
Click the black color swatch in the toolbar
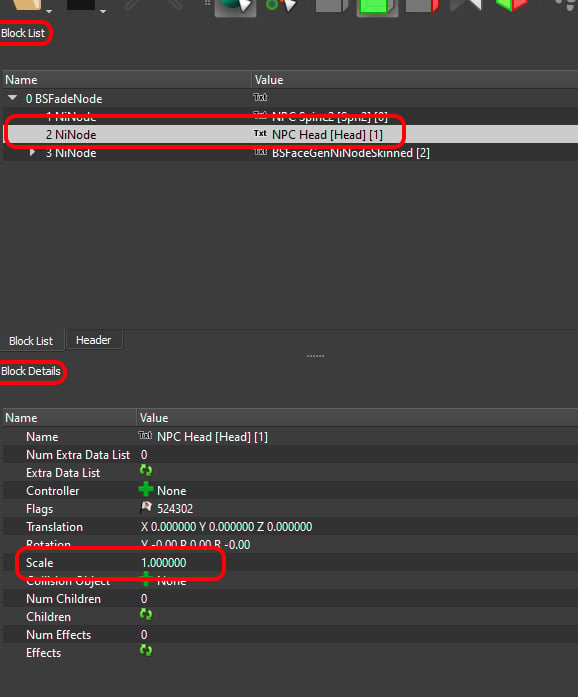pyautogui.click(x=81, y=4)
